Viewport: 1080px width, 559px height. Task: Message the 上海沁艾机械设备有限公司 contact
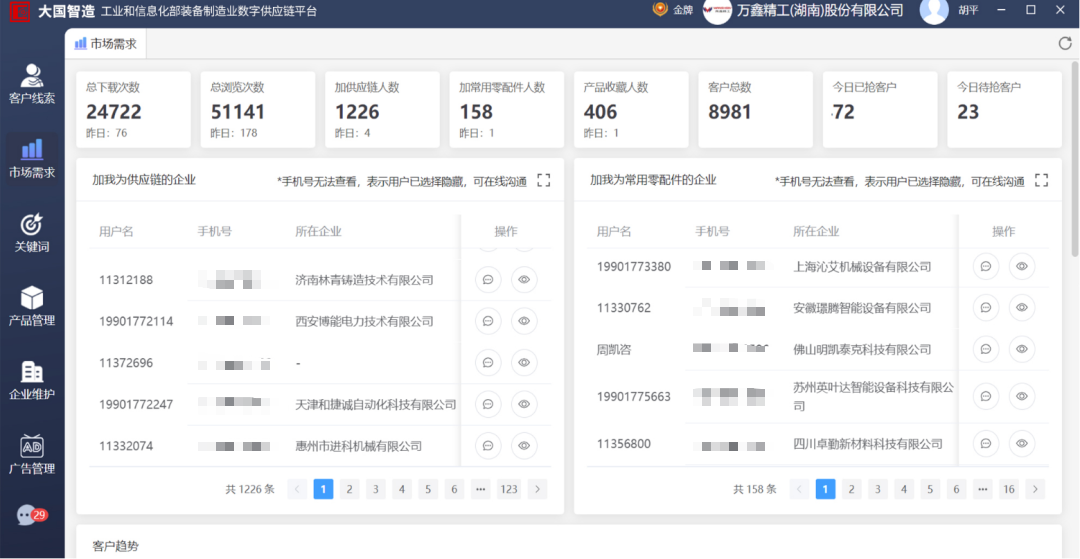(x=985, y=266)
